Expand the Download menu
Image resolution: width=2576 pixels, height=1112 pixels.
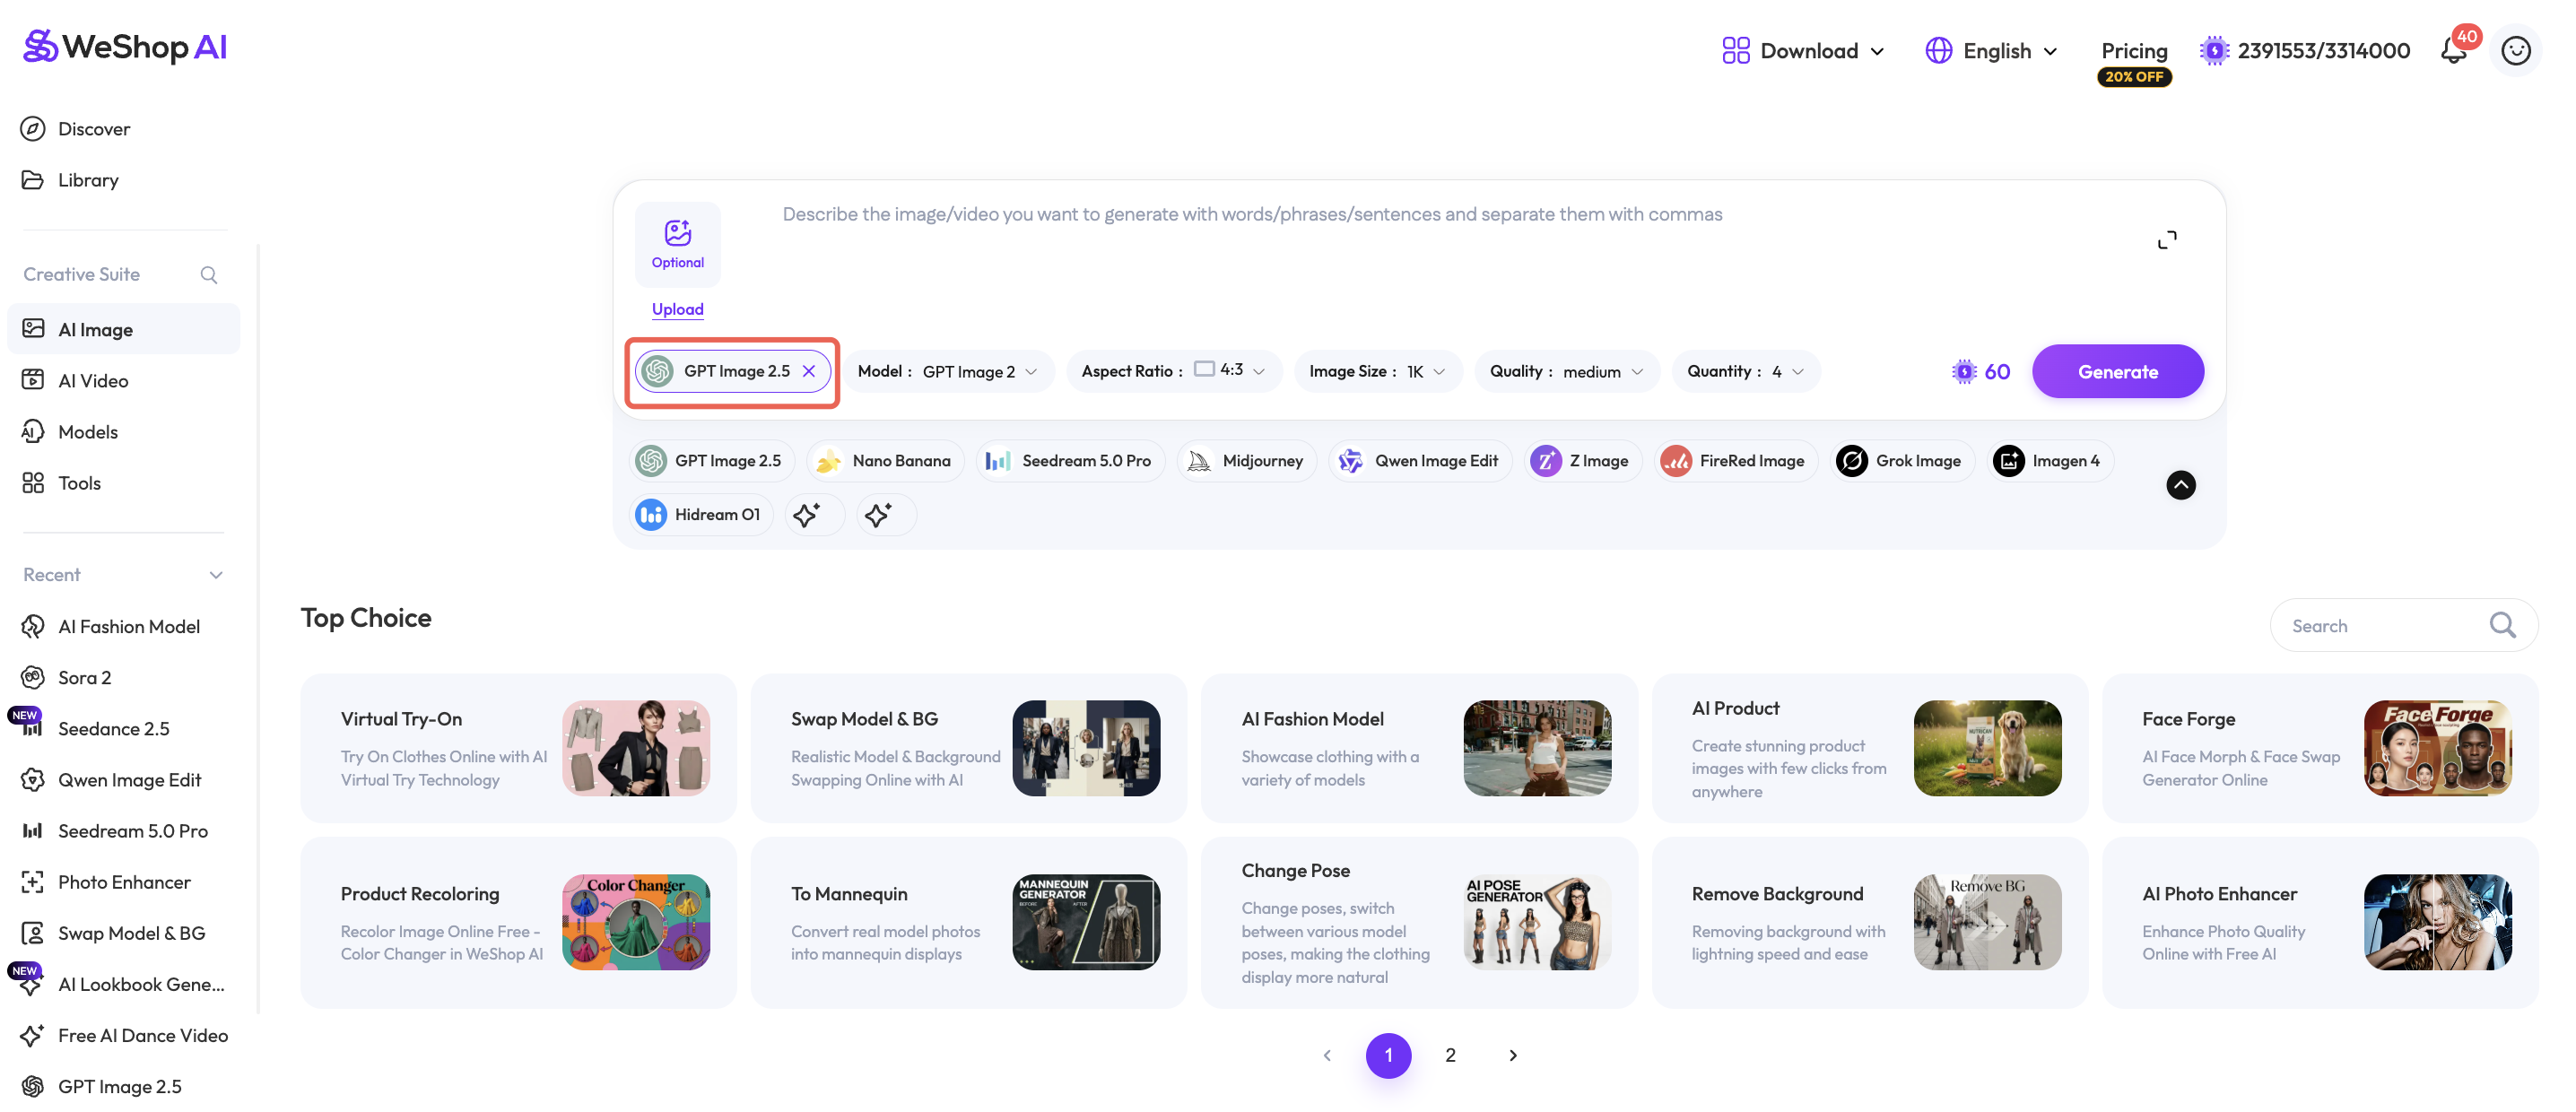pos(1803,51)
